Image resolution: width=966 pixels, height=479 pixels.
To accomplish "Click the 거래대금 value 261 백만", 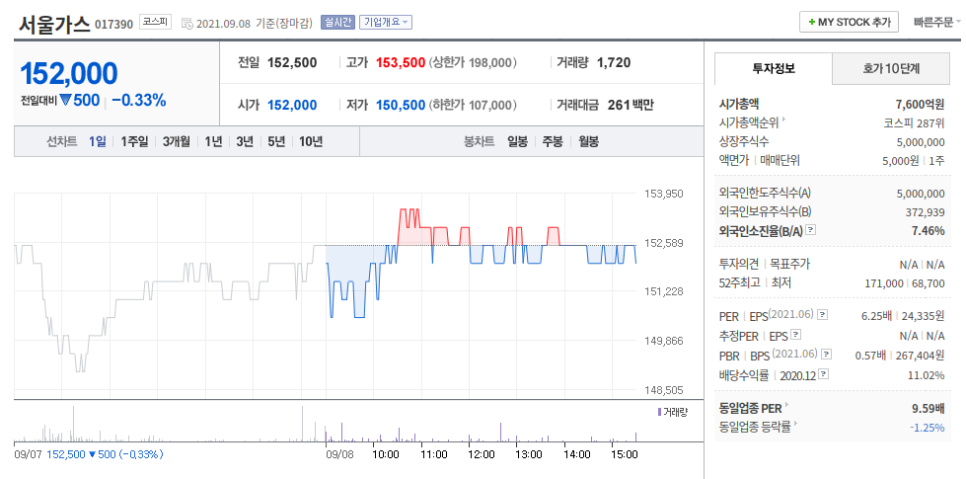I will pyautogui.click(x=630, y=105).
